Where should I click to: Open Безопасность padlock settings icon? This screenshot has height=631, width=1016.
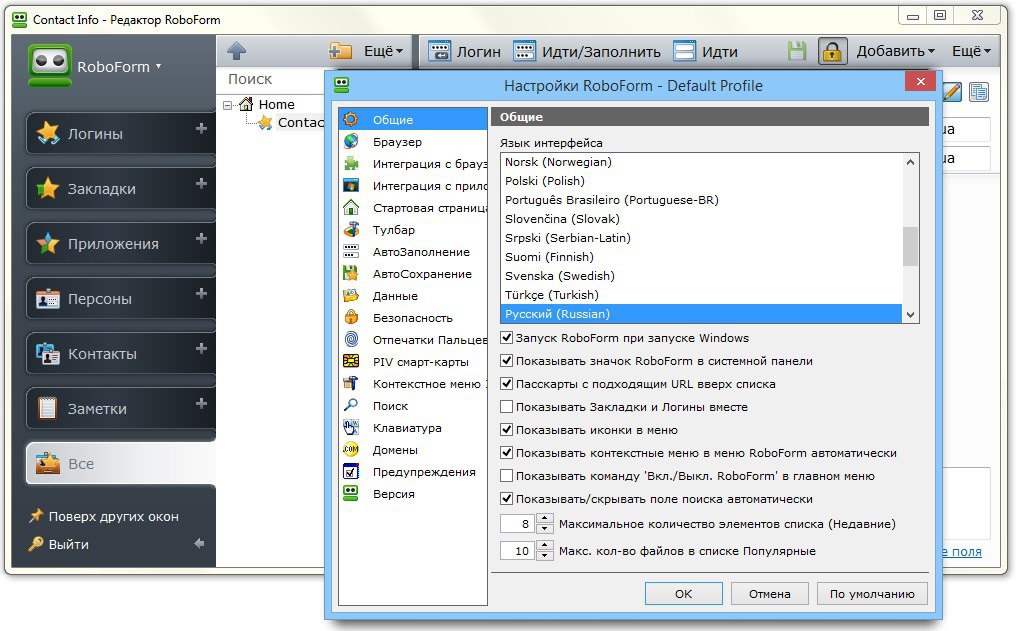[351, 317]
